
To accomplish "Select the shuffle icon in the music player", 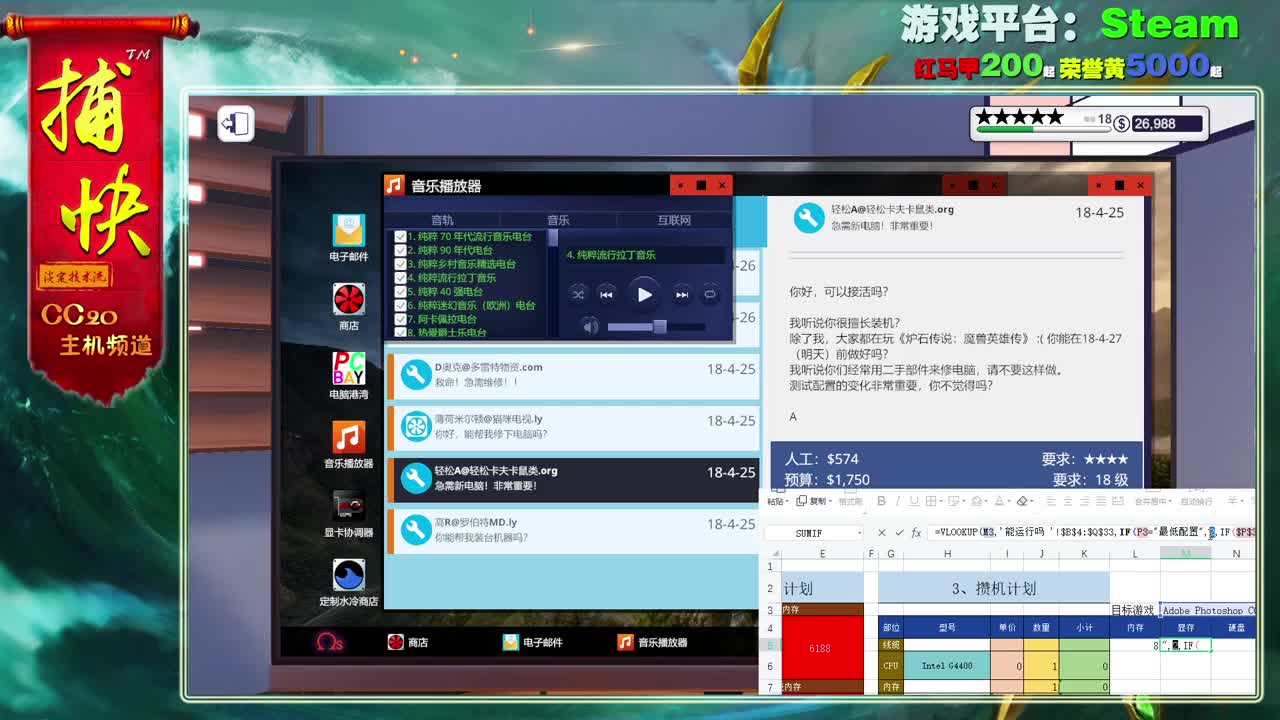I will coord(579,293).
